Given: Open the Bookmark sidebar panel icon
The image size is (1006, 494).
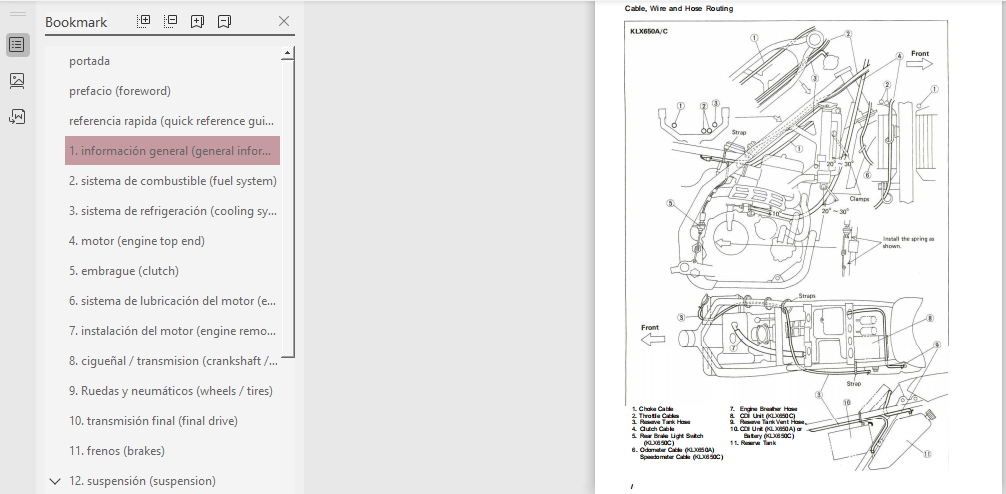Looking at the screenshot, I should pos(17,45).
